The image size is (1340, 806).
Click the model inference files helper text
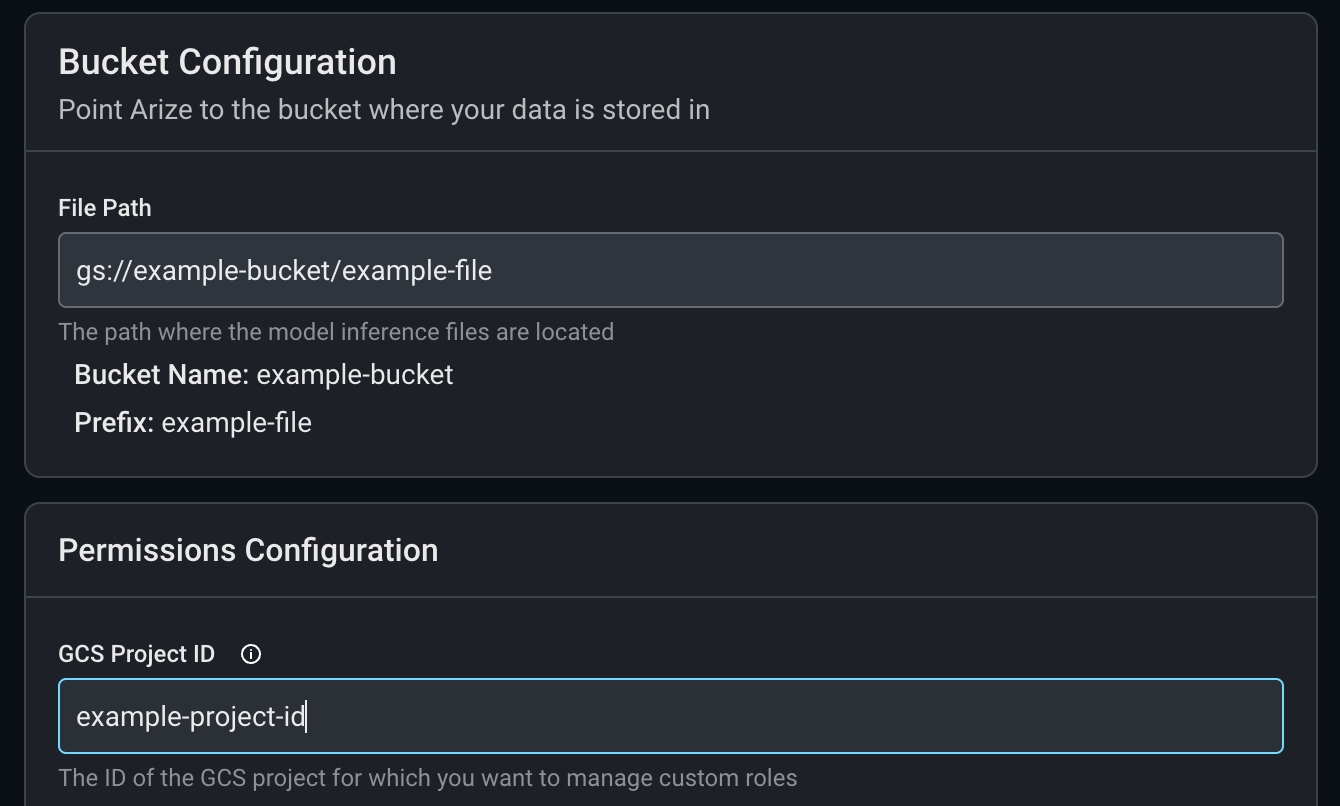point(336,332)
